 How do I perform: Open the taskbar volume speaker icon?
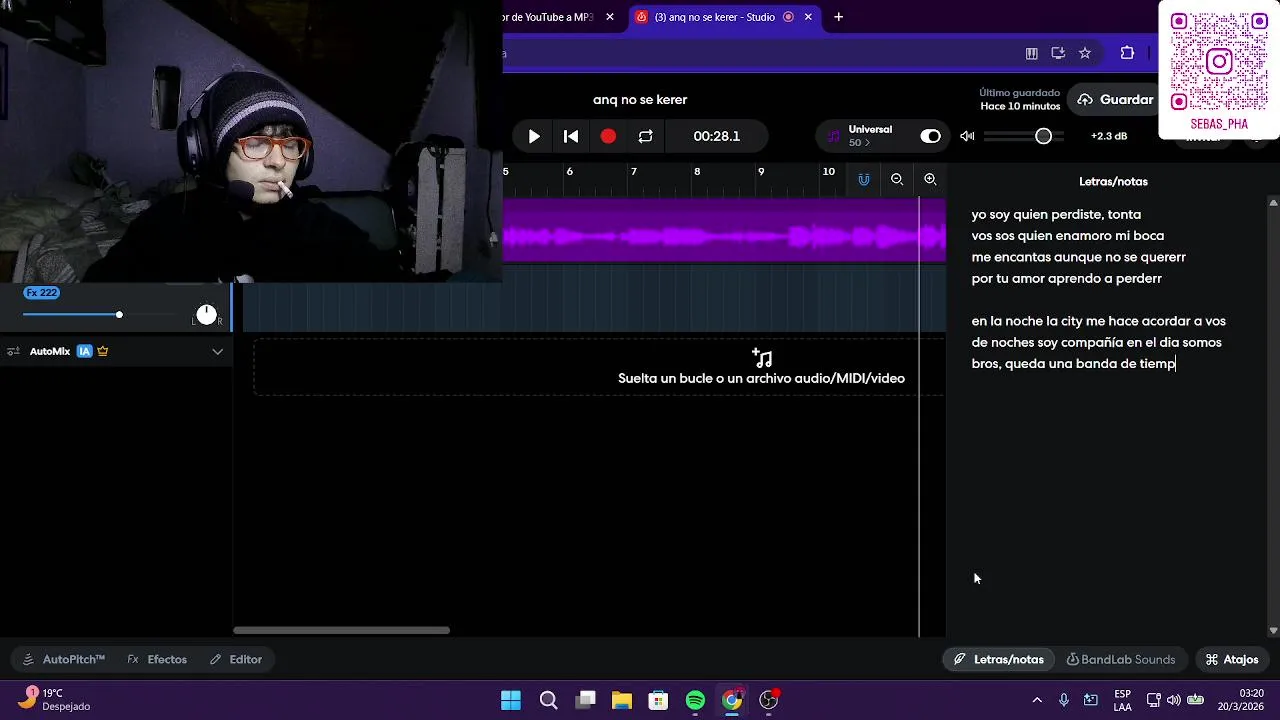(1174, 700)
